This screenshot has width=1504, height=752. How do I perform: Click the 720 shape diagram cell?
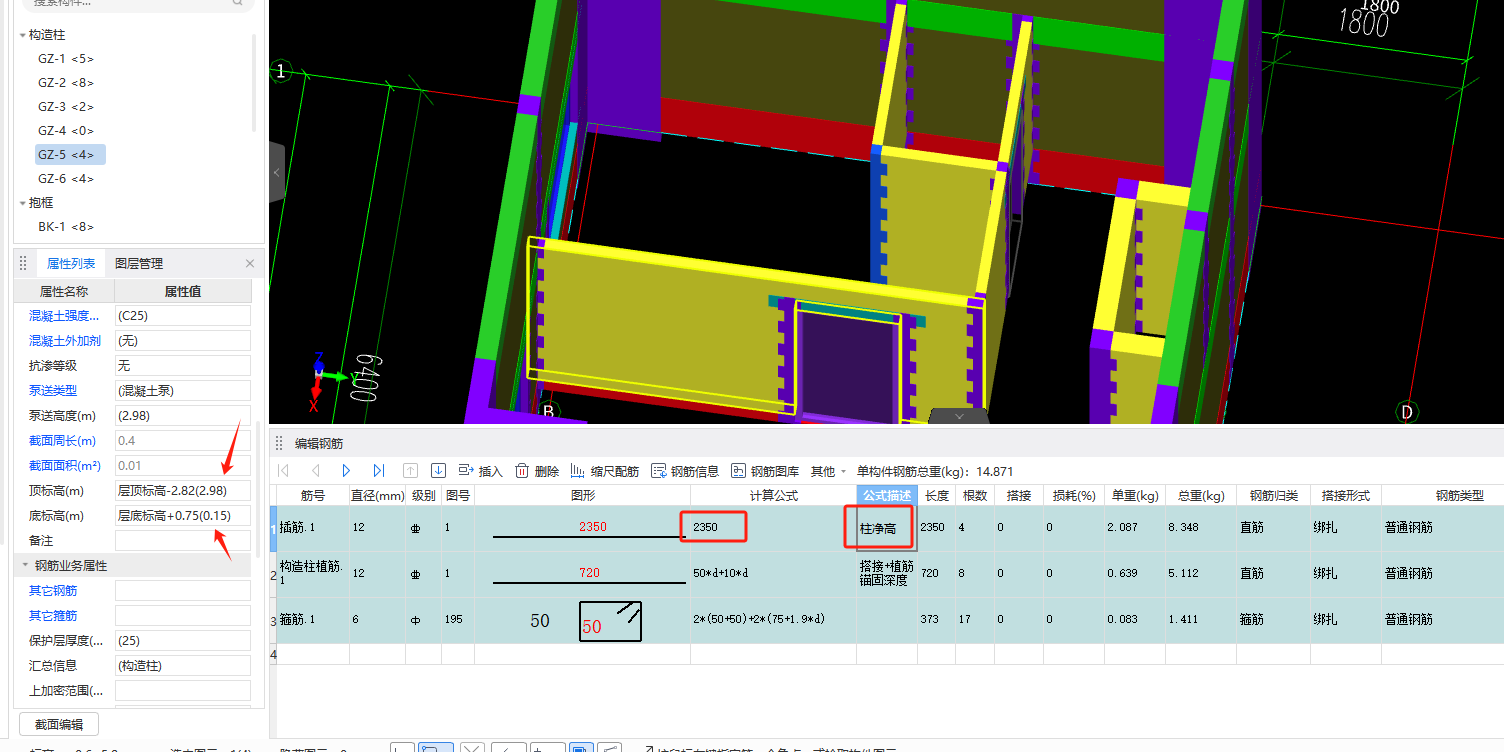pos(582,573)
